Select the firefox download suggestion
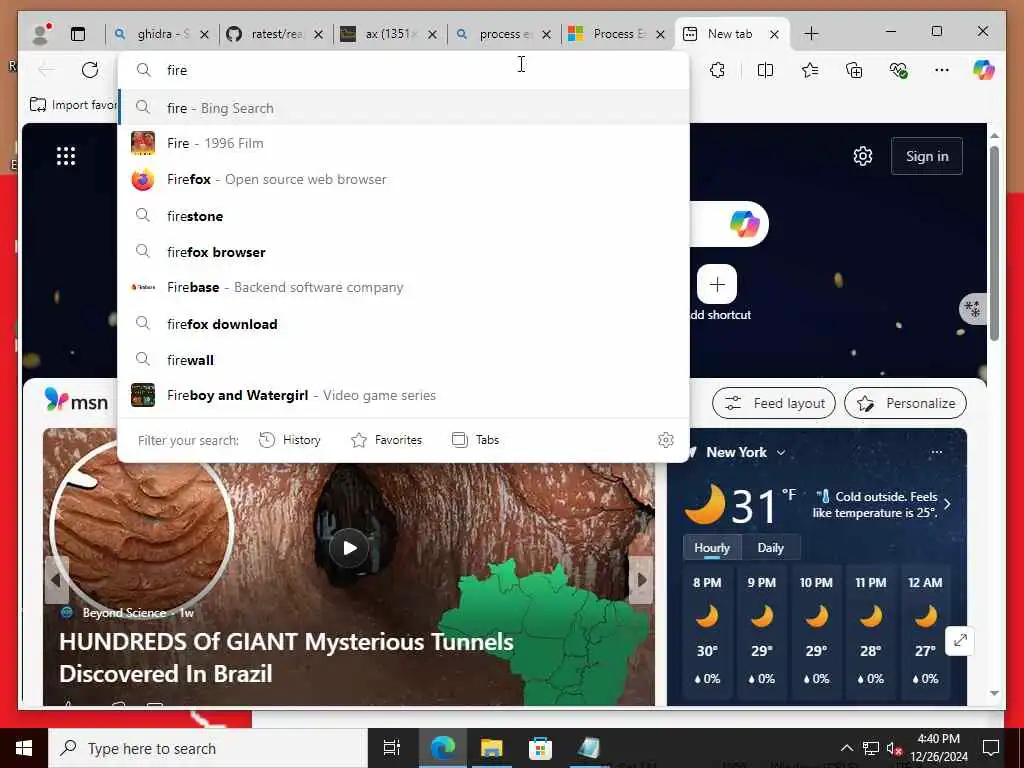1024x768 pixels. [x=404, y=324]
